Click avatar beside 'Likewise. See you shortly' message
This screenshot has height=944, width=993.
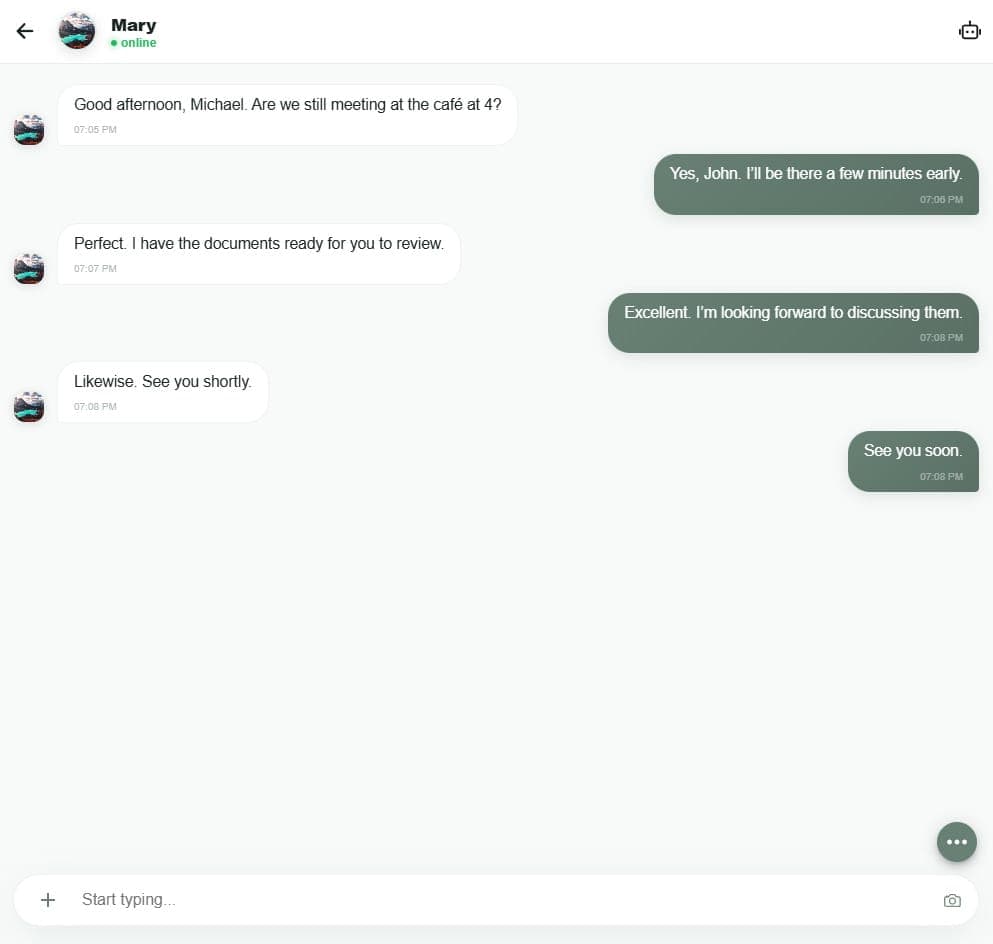coord(29,407)
